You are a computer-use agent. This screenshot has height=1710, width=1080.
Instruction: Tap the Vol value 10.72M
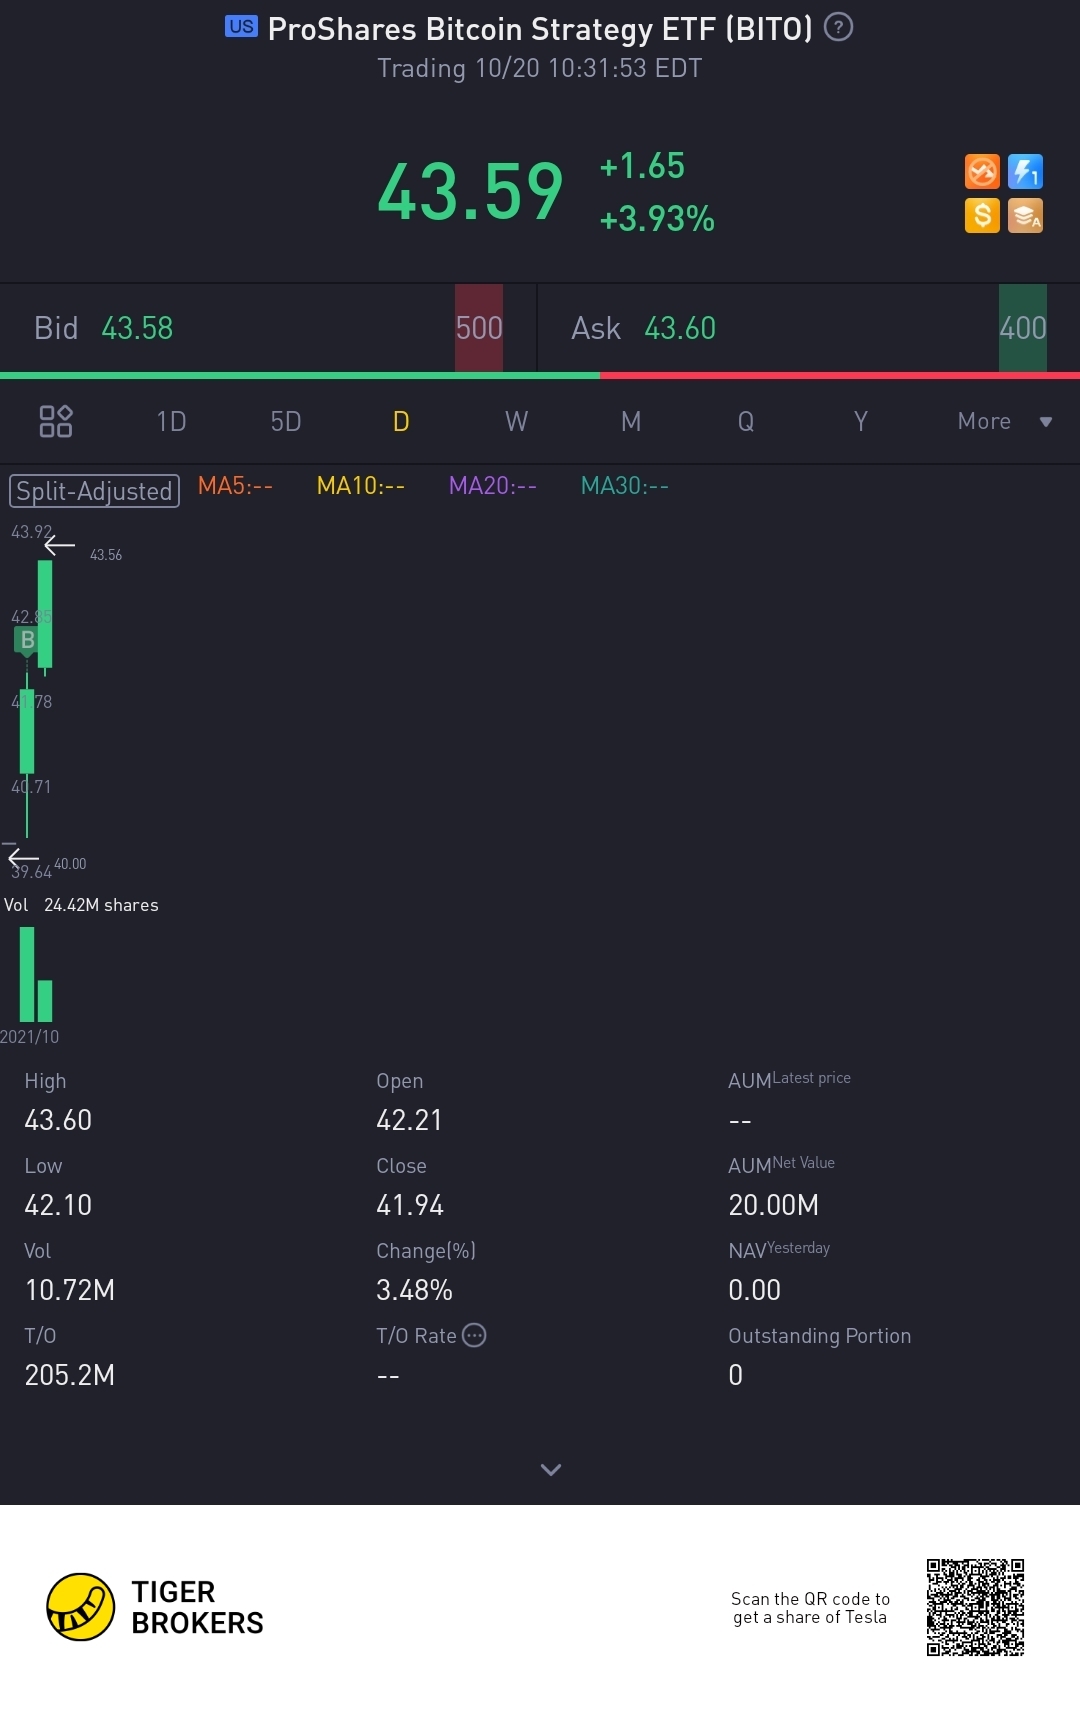pos(69,1290)
